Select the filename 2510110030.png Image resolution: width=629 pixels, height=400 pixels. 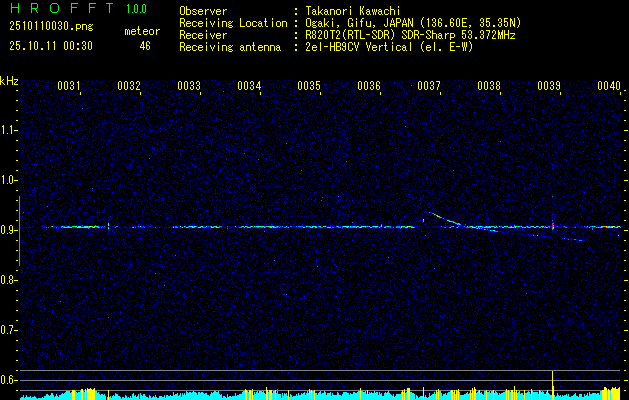coord(51,26)
